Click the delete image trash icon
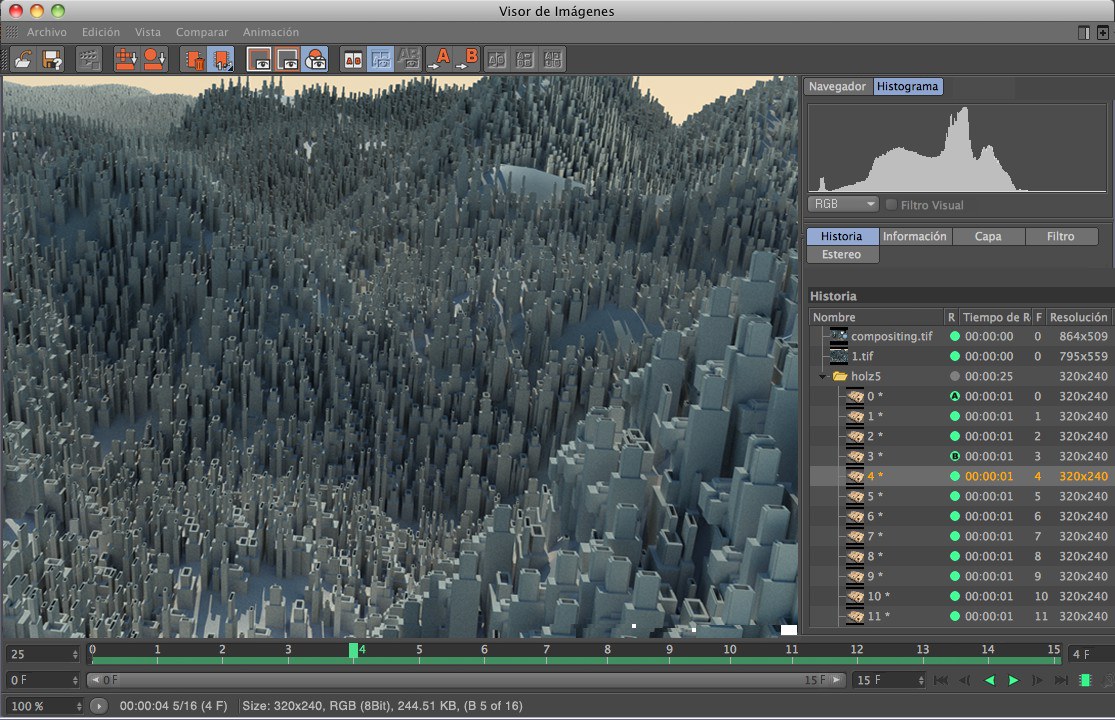This screenshot has width=1115, height=720. (192, 60)
